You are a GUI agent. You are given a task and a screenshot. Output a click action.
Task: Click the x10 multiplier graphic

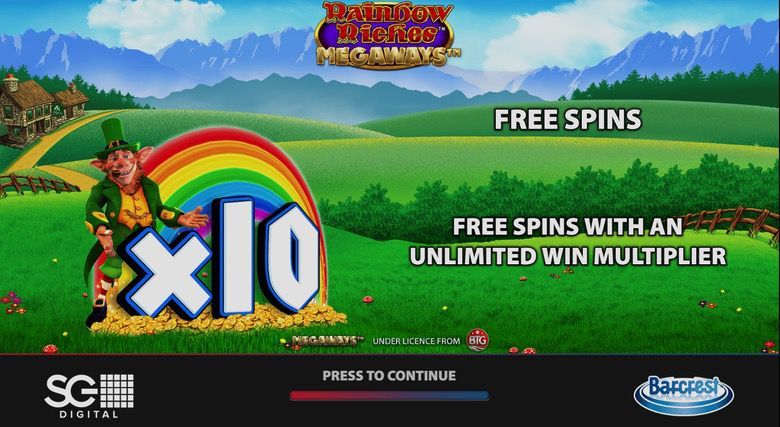219,259
